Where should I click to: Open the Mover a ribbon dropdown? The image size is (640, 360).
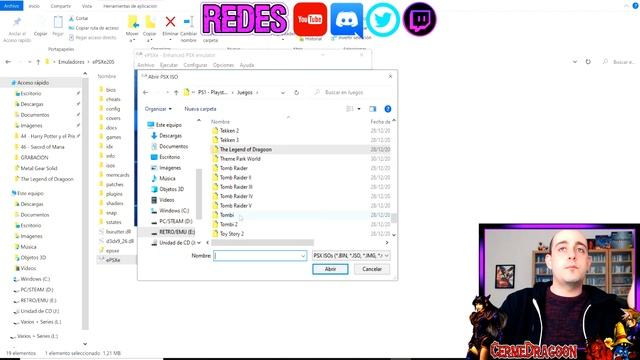pyautogui.click(x=132, y=40)
